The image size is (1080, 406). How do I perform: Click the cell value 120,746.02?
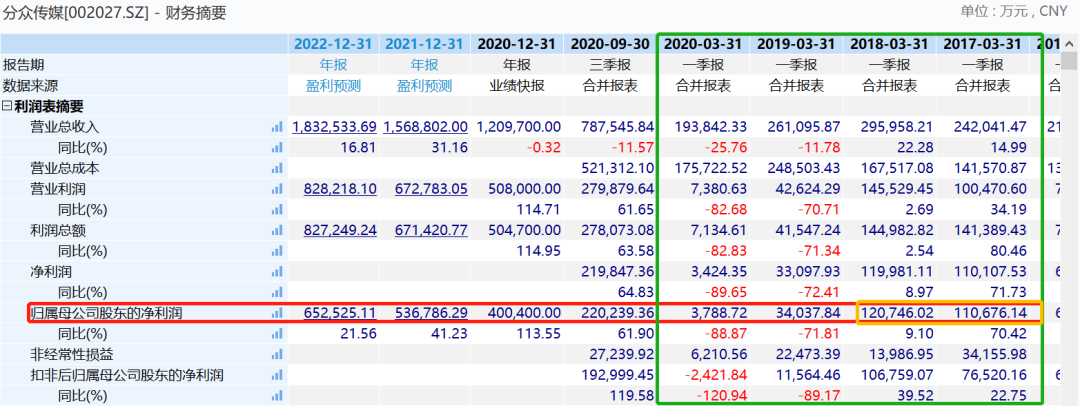pos(897,313)
